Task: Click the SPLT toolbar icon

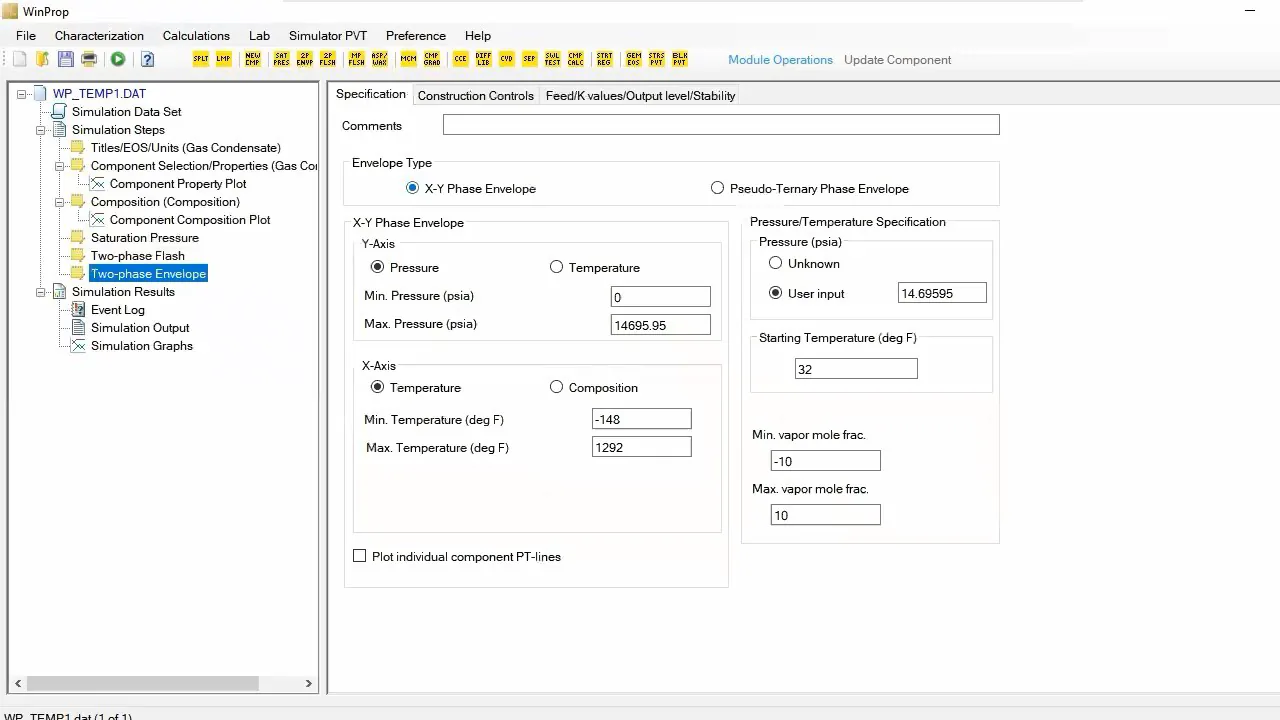Action: point(201,60)
